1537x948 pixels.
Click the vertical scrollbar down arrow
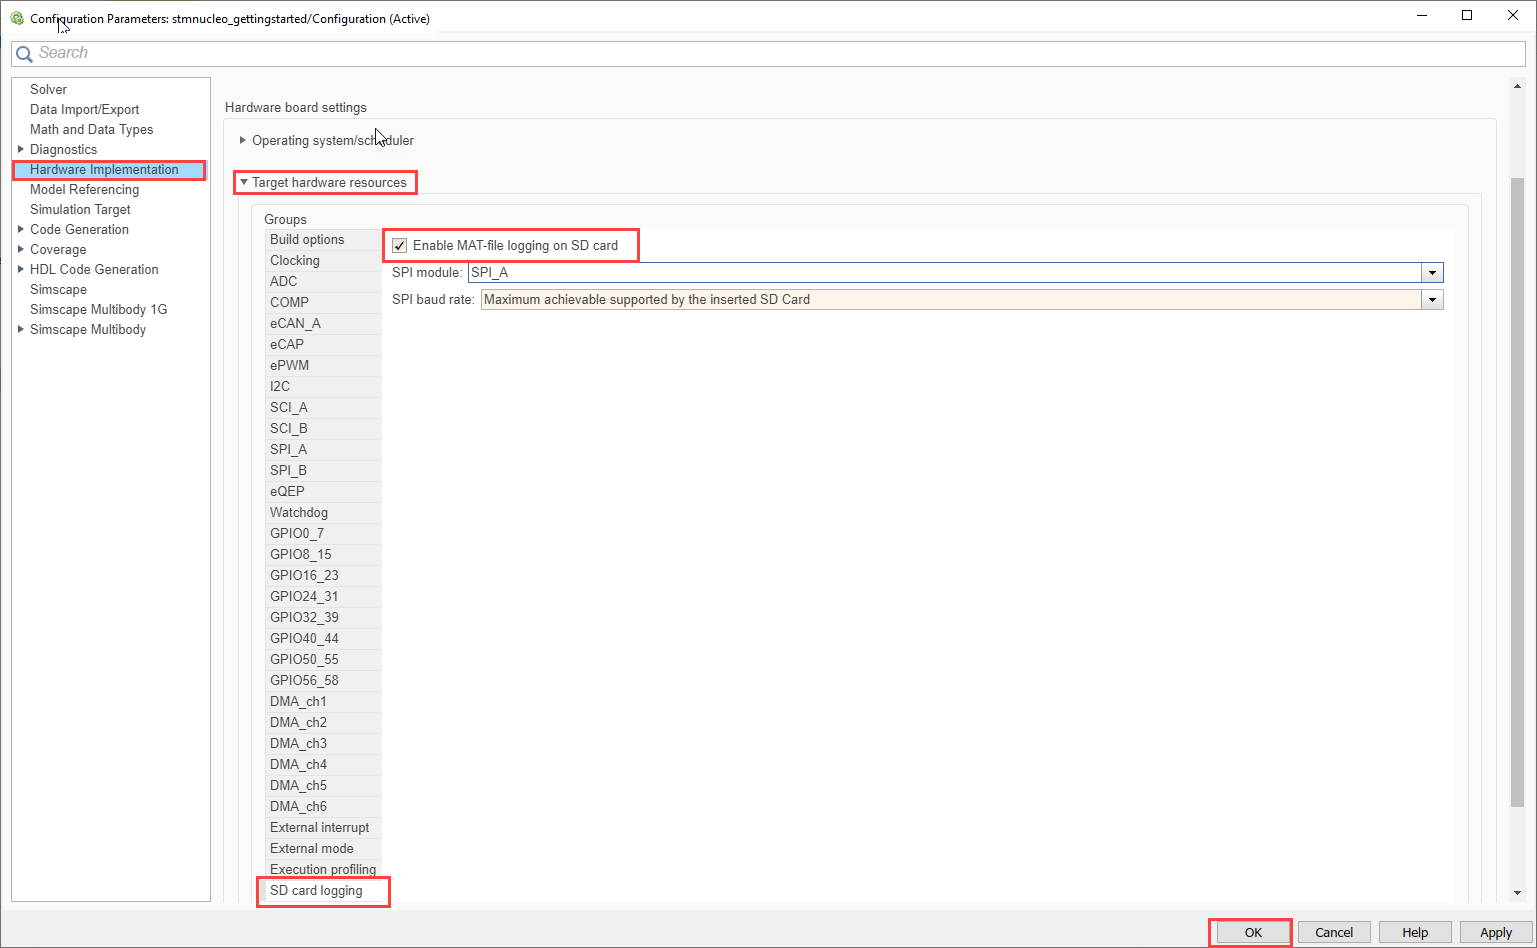[1517, 893]
